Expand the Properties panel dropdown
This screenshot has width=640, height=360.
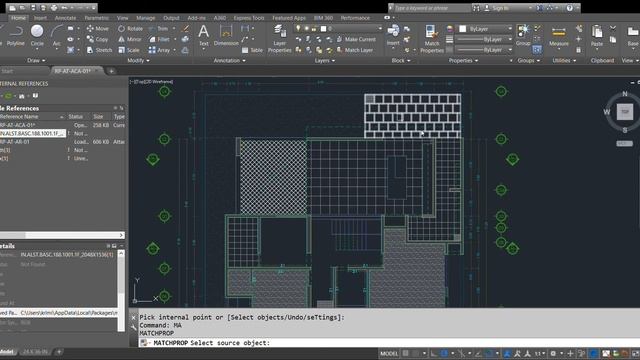tap(463, 60)
